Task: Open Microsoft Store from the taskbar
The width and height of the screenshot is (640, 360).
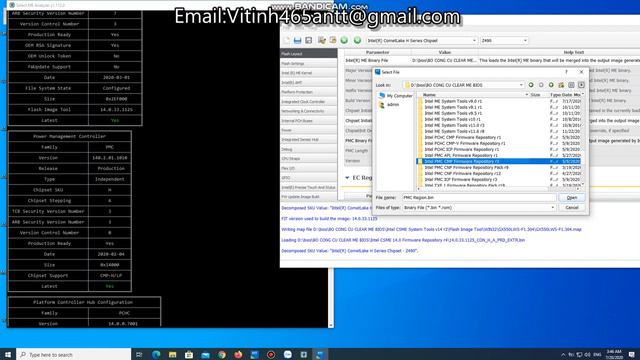Action: tap(189, 354)
